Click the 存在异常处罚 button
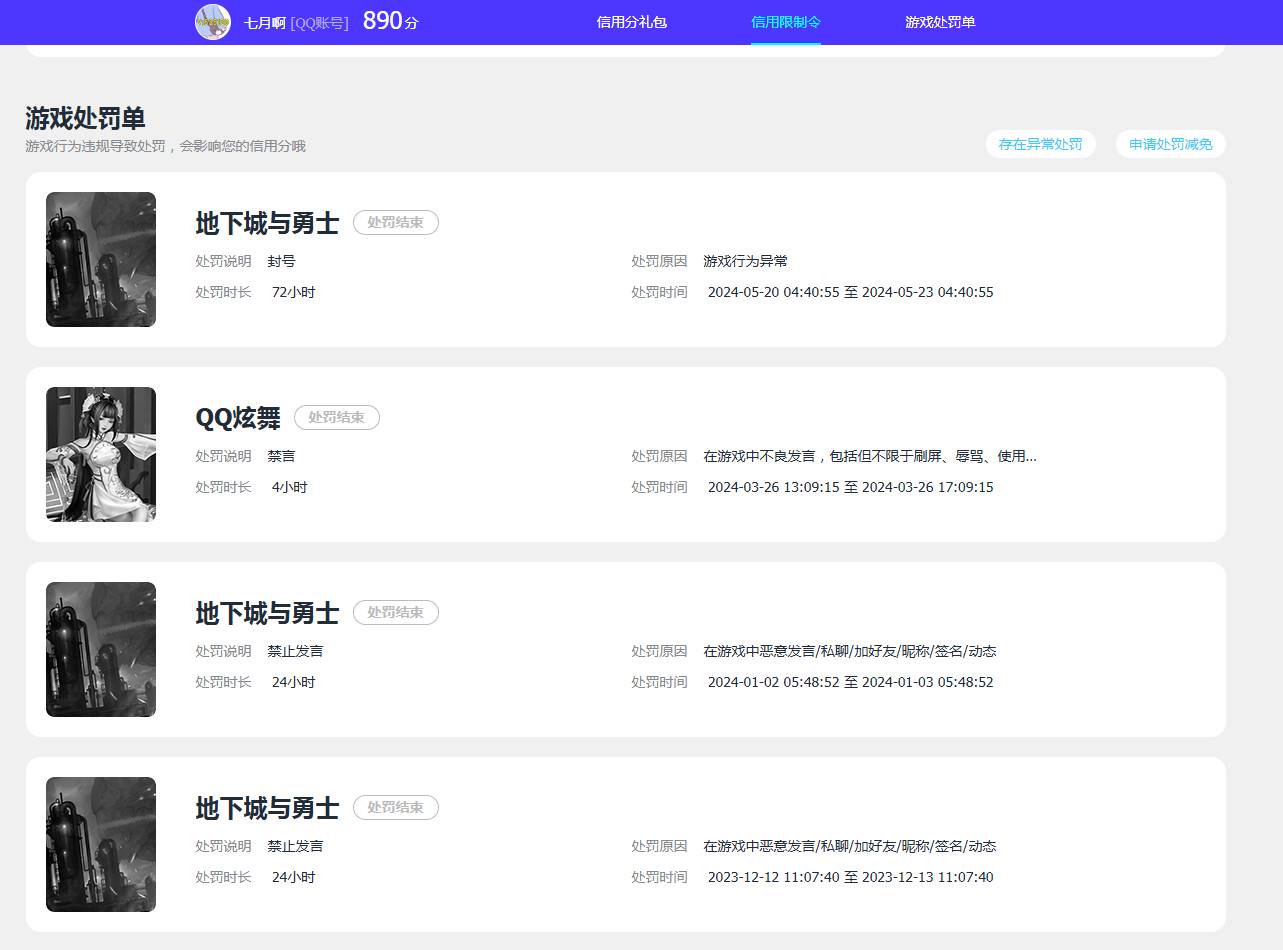 pos(1040,144)
